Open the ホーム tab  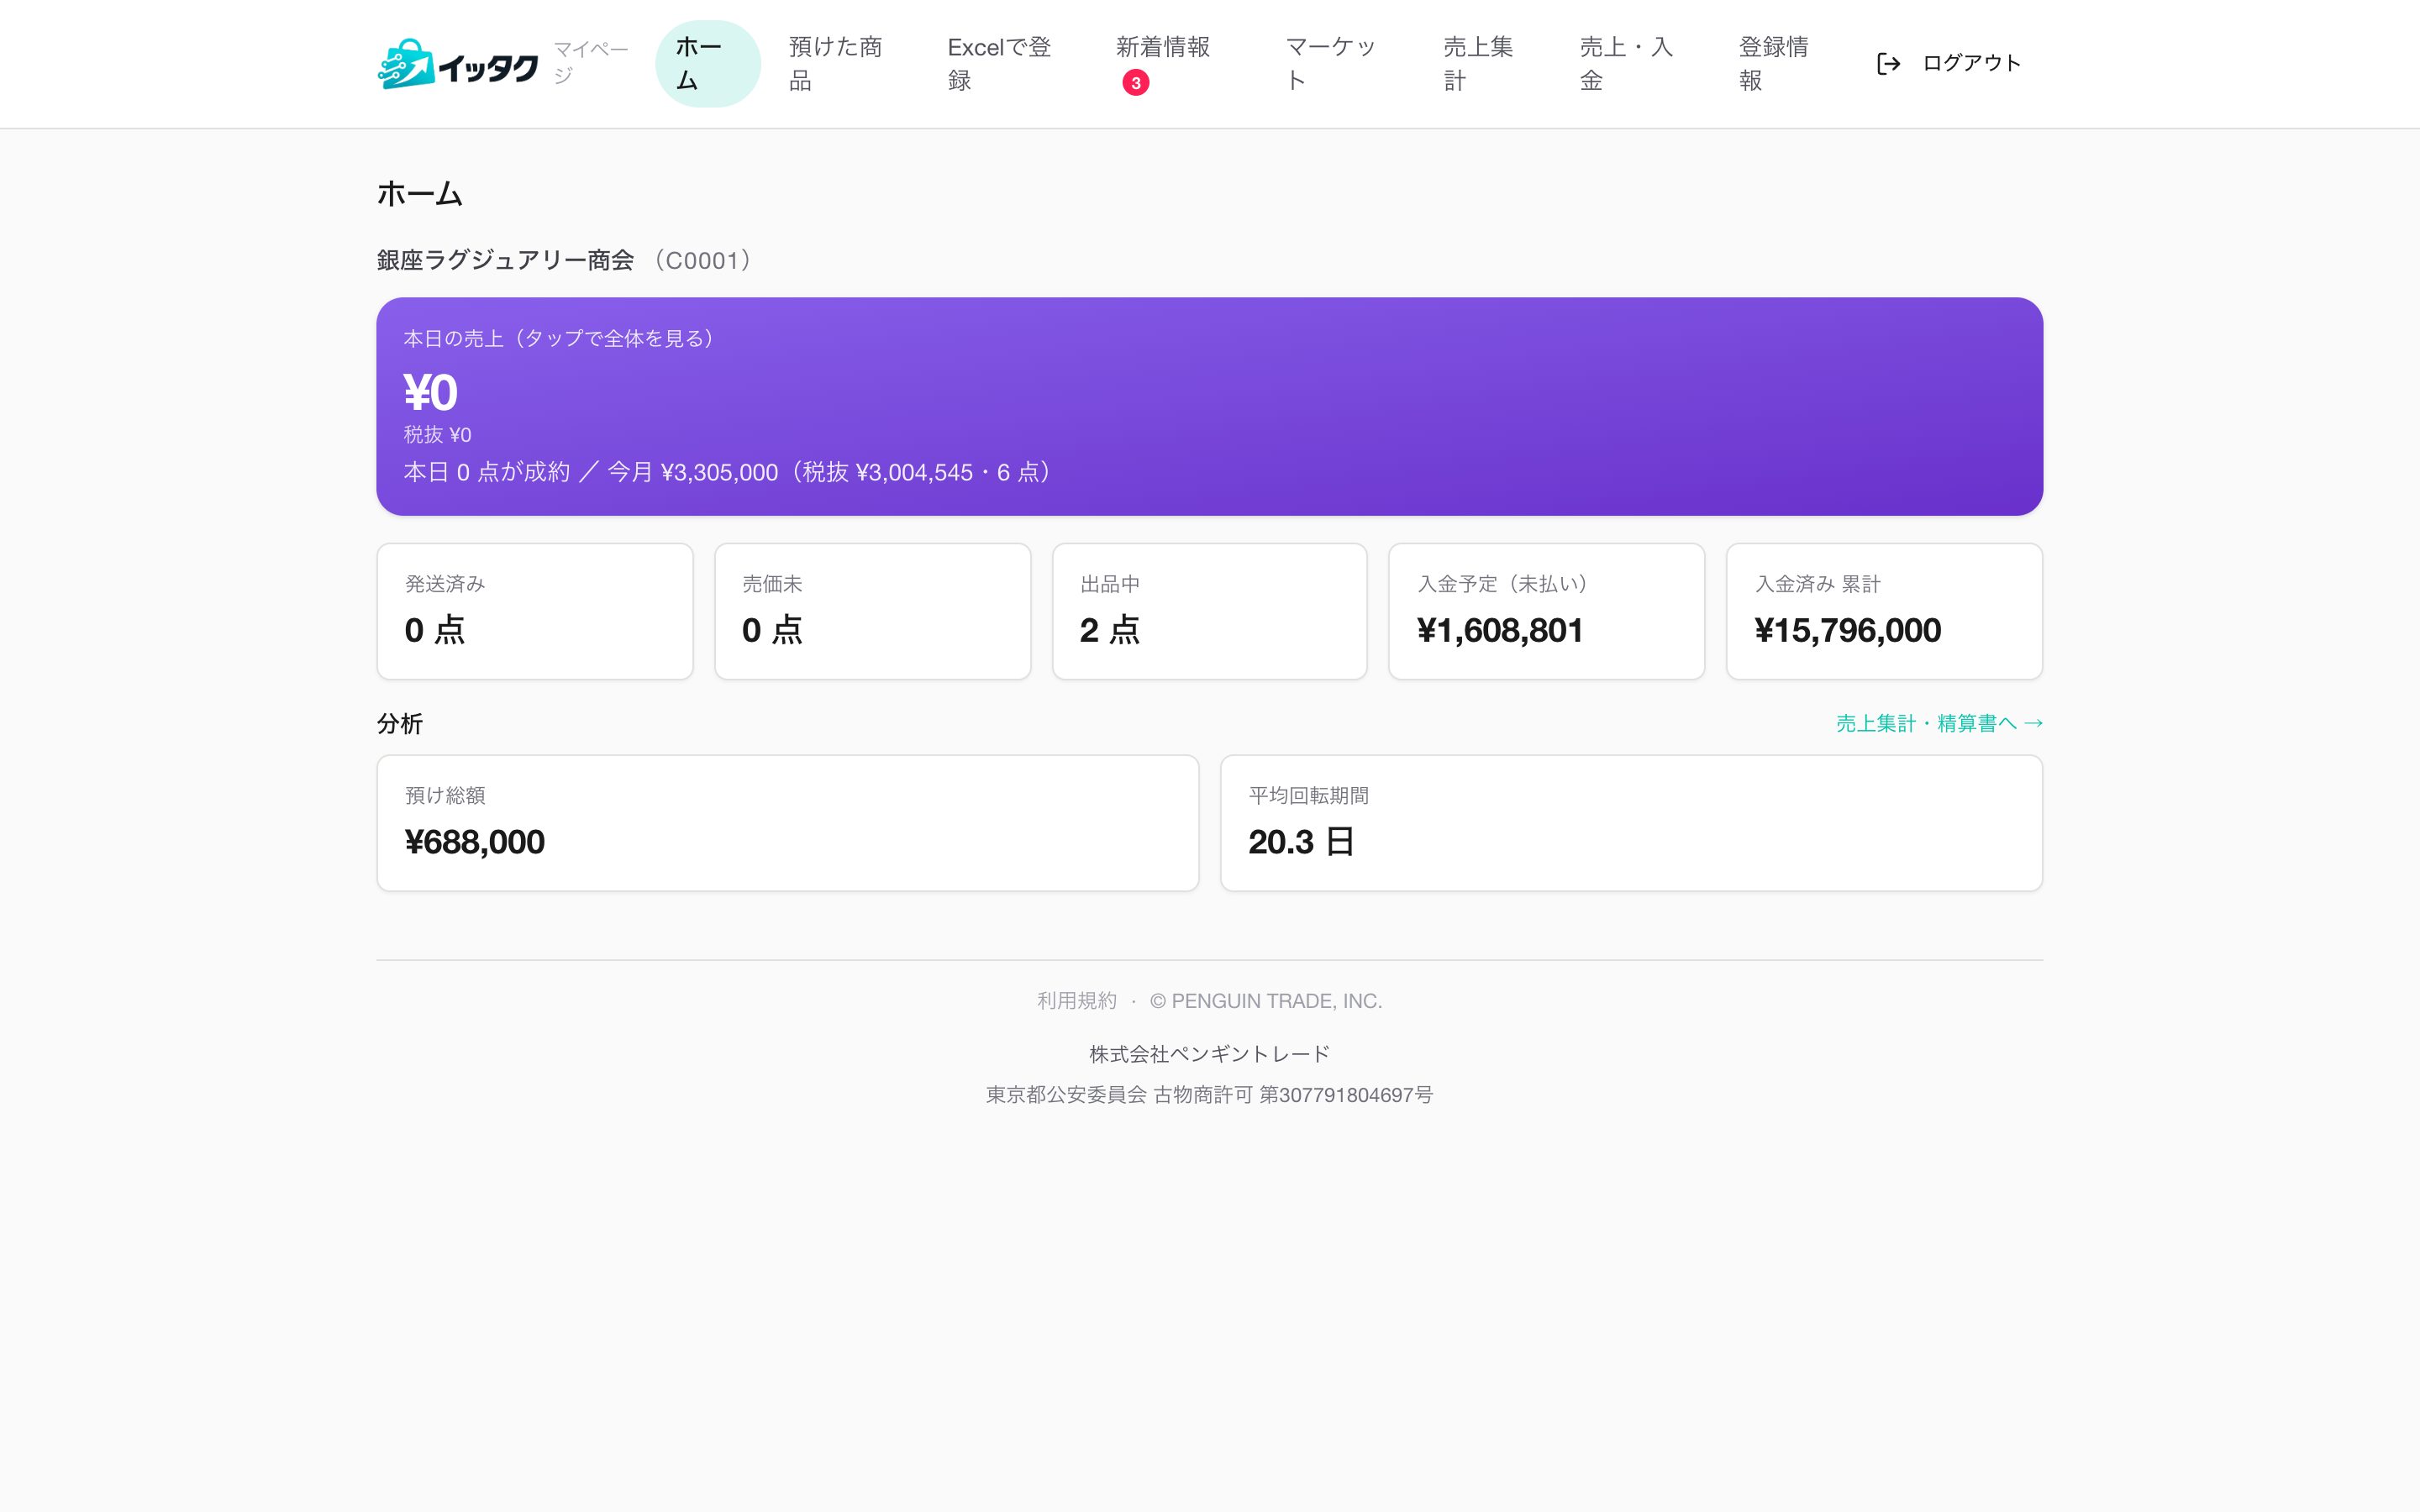(x=708, y=64)
